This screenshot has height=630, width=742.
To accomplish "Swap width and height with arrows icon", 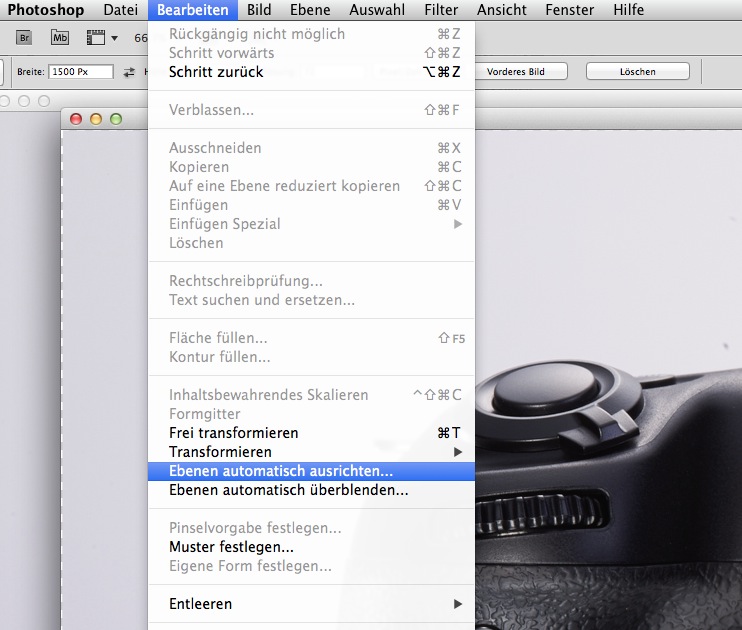I will click(x=130, y=72).
